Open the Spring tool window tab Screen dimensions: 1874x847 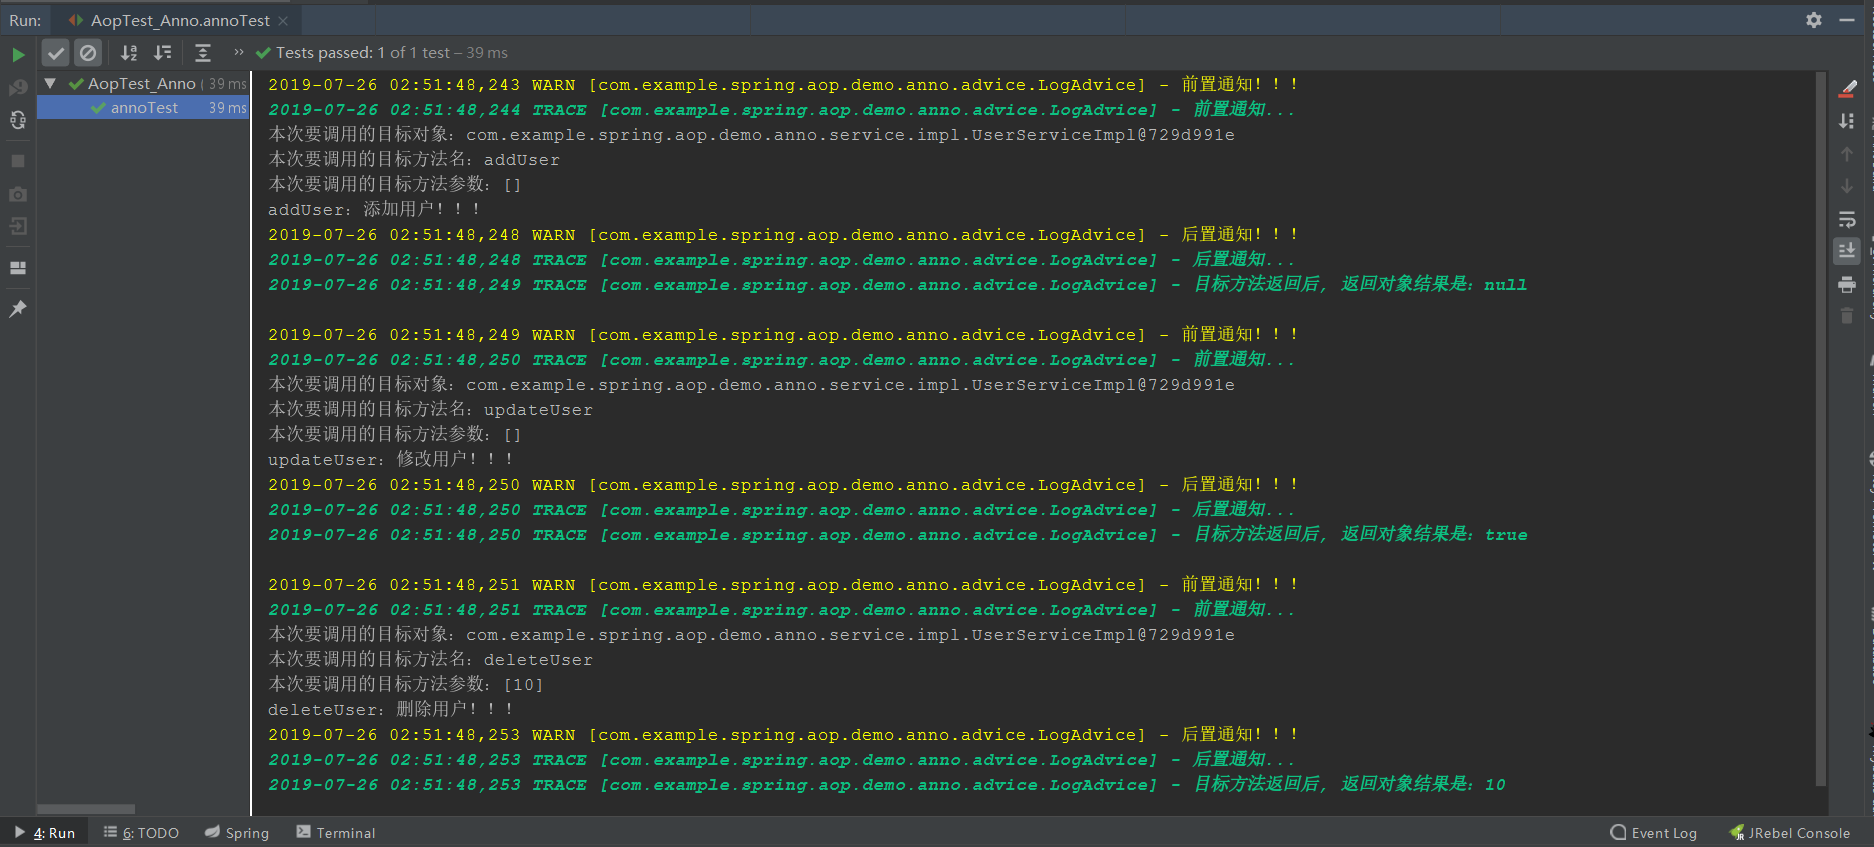coord(237,833)
